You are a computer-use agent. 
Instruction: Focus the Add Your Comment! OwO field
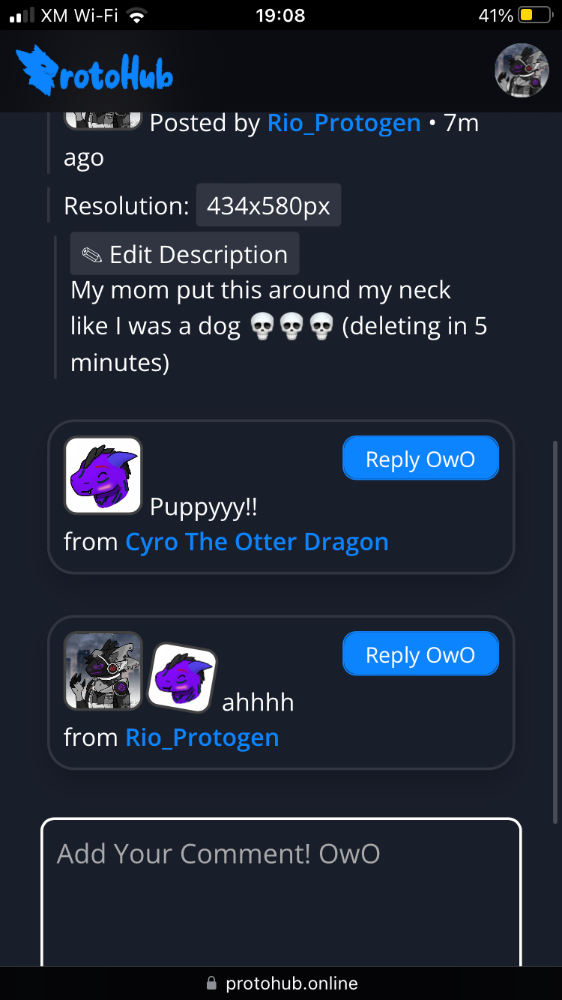pos(281,893)
